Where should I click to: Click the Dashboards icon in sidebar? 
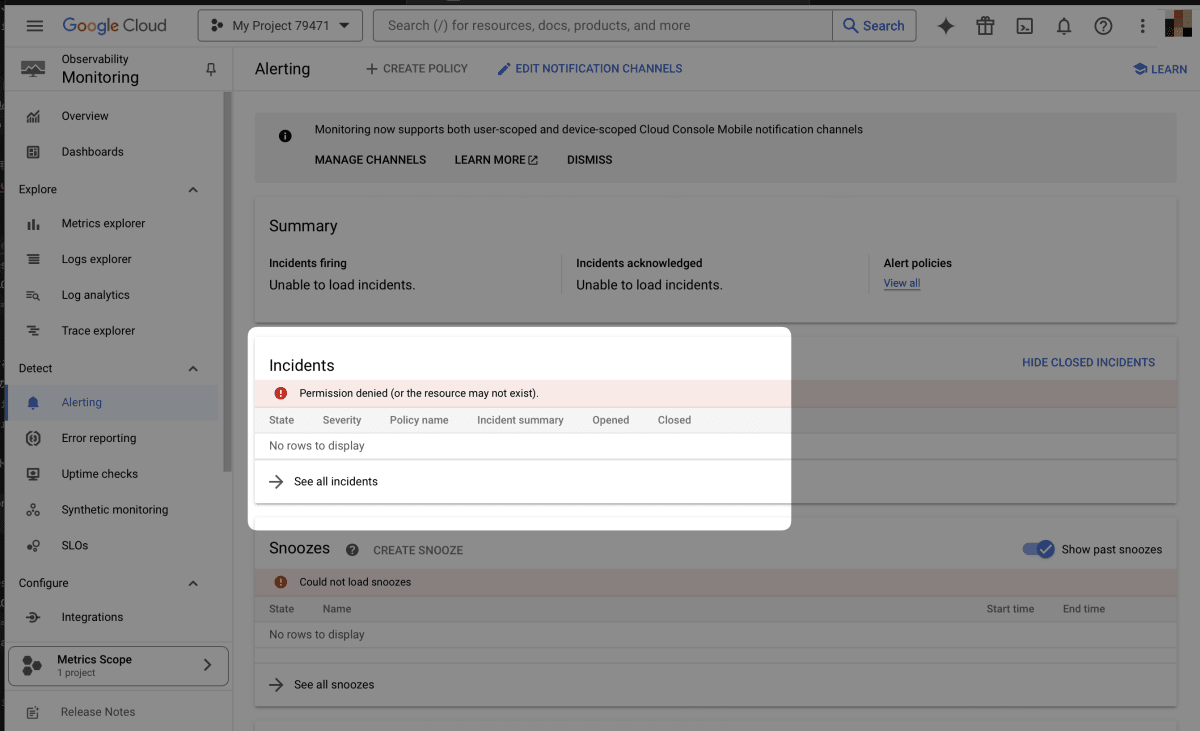click(33, 152)
